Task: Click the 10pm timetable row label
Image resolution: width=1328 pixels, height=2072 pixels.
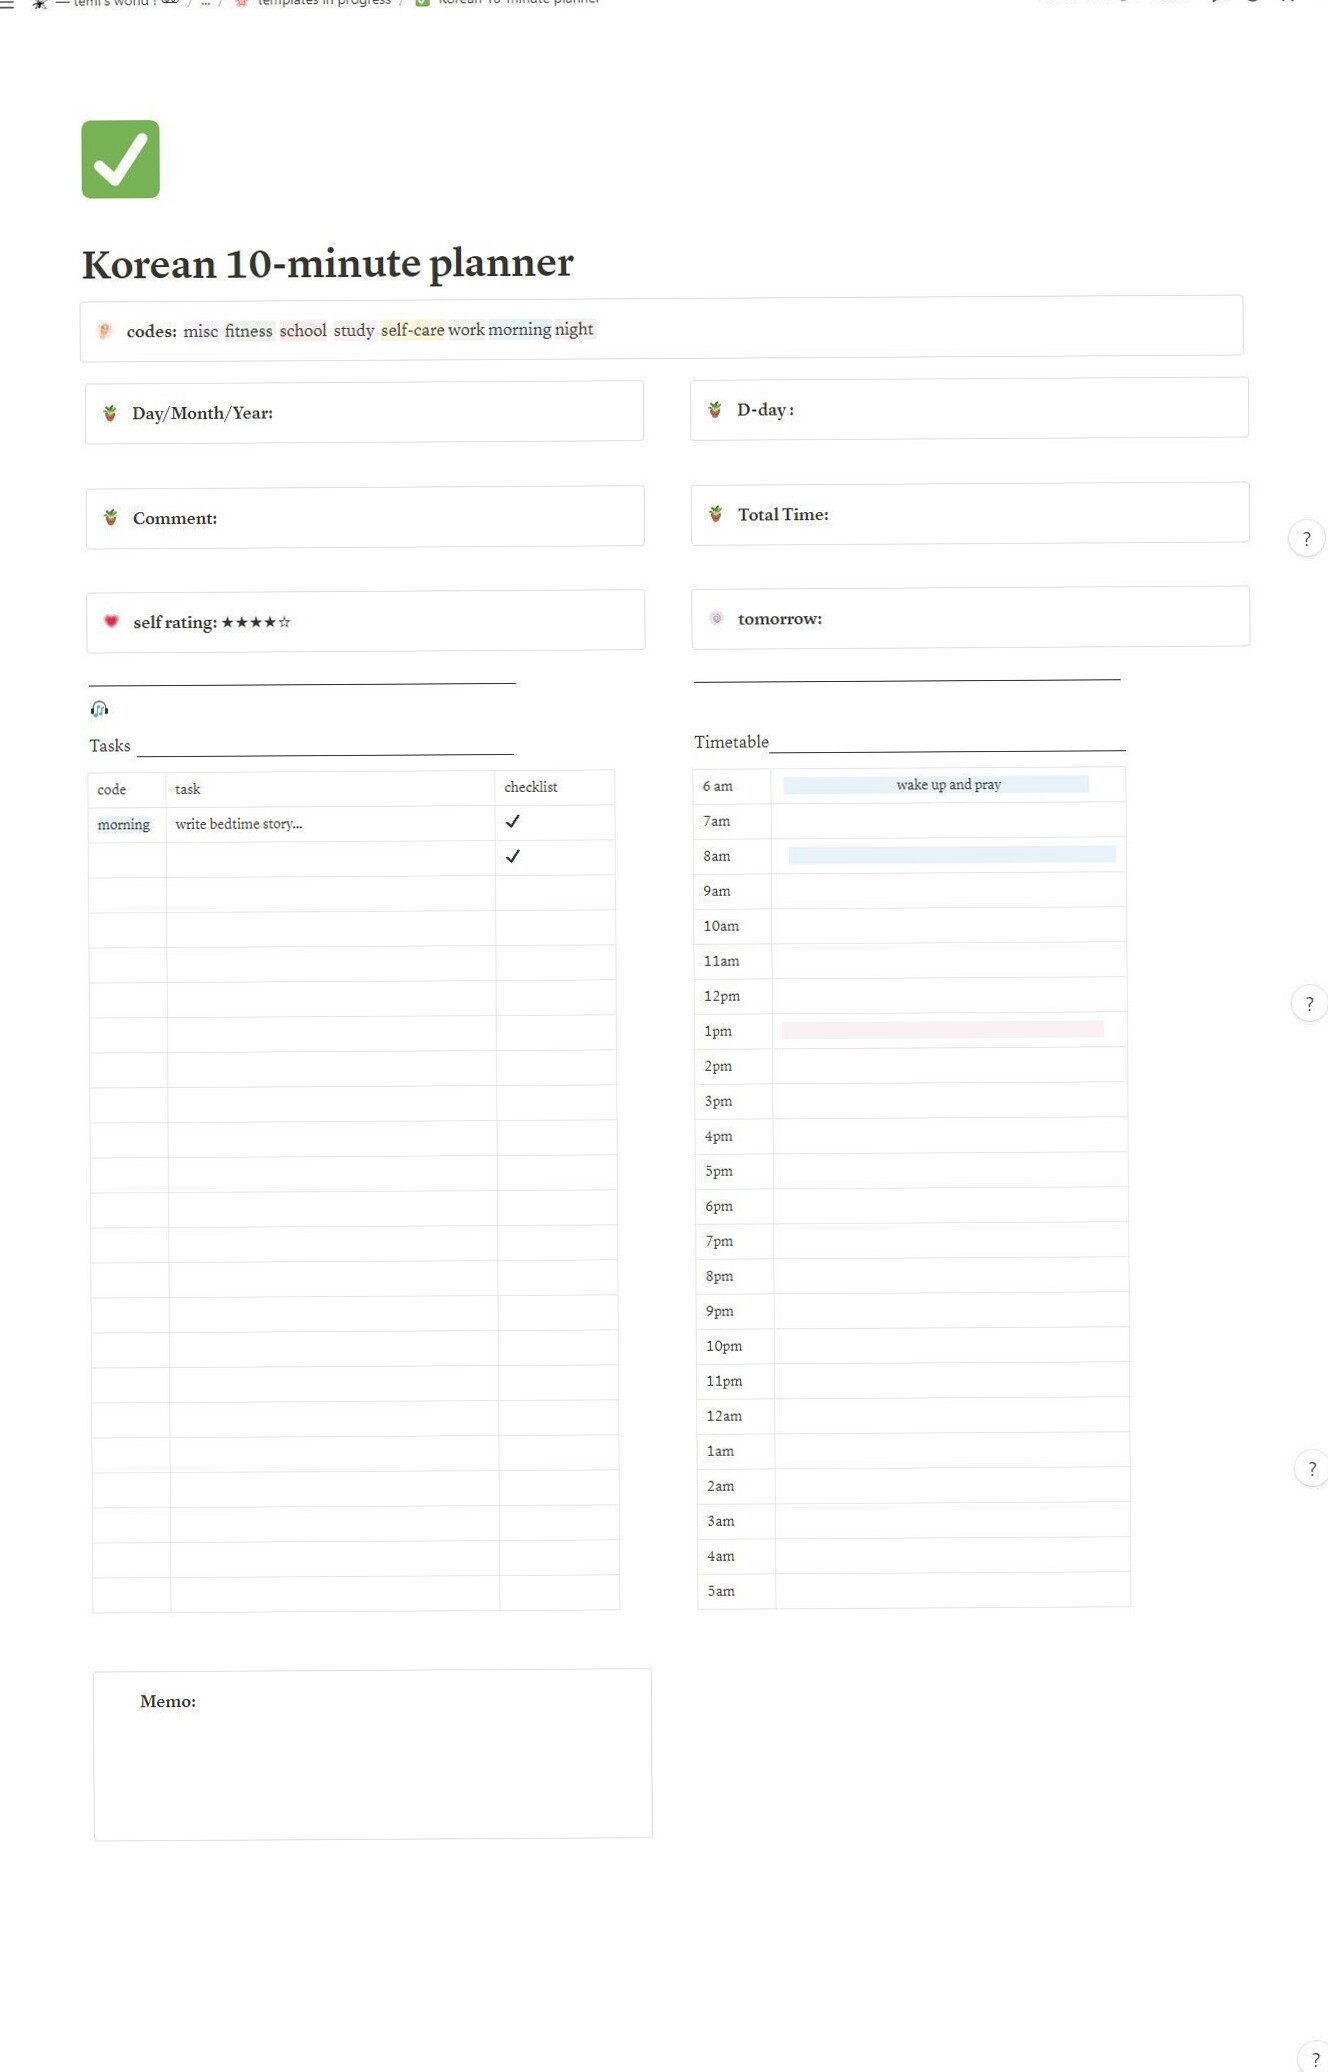Action: pos(724,1346)
